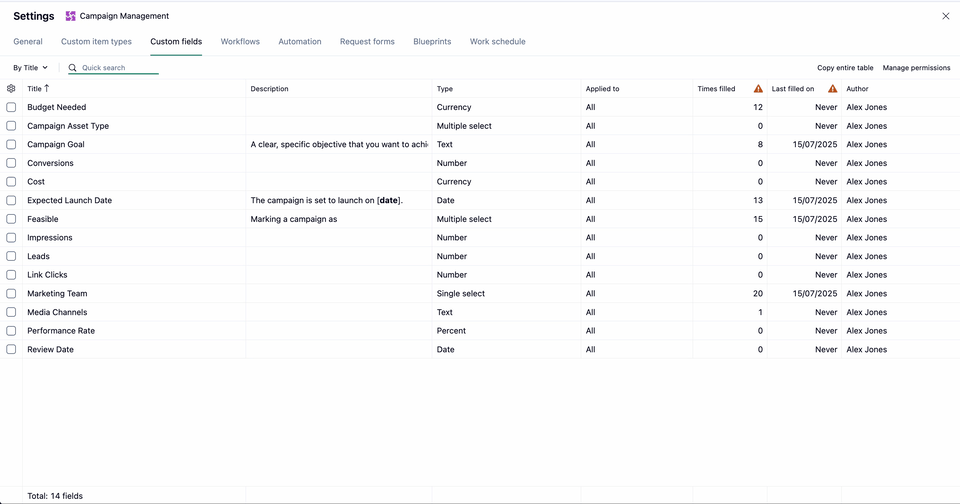
Task: Open the Leads field
Action: click(39, 256)
